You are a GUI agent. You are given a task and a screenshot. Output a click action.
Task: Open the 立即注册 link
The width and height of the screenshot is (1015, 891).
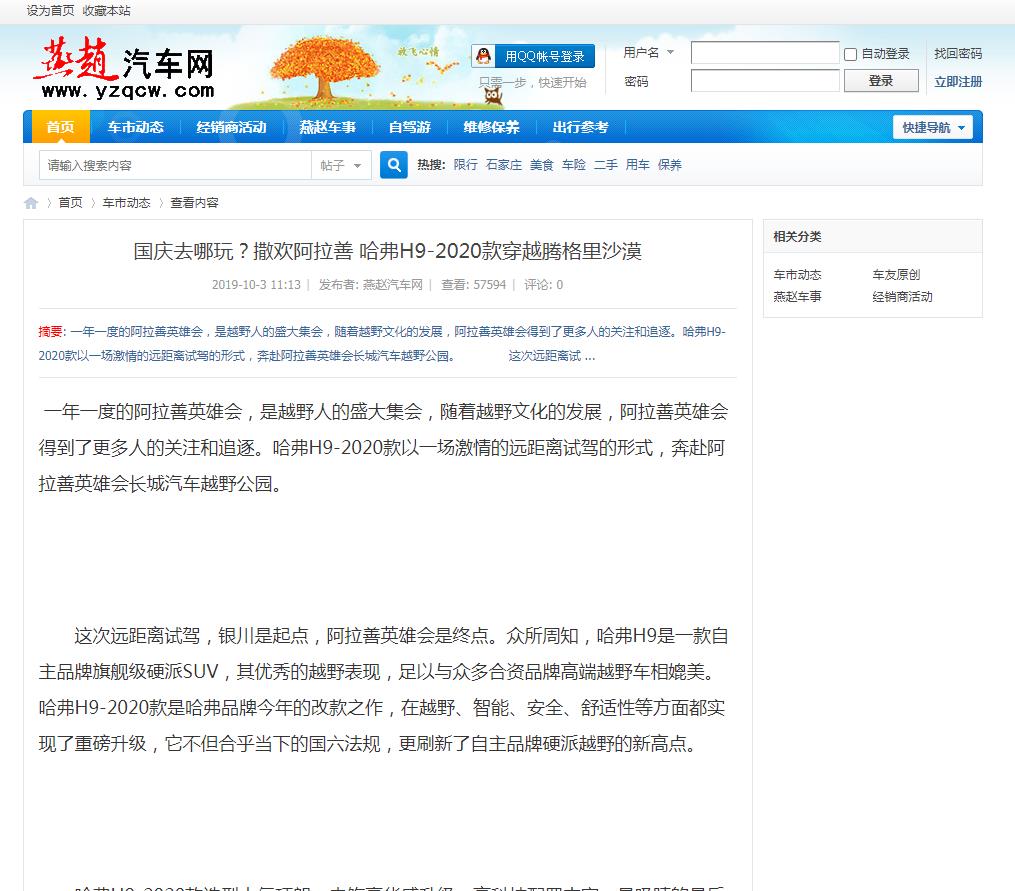[x=958, y=82]
